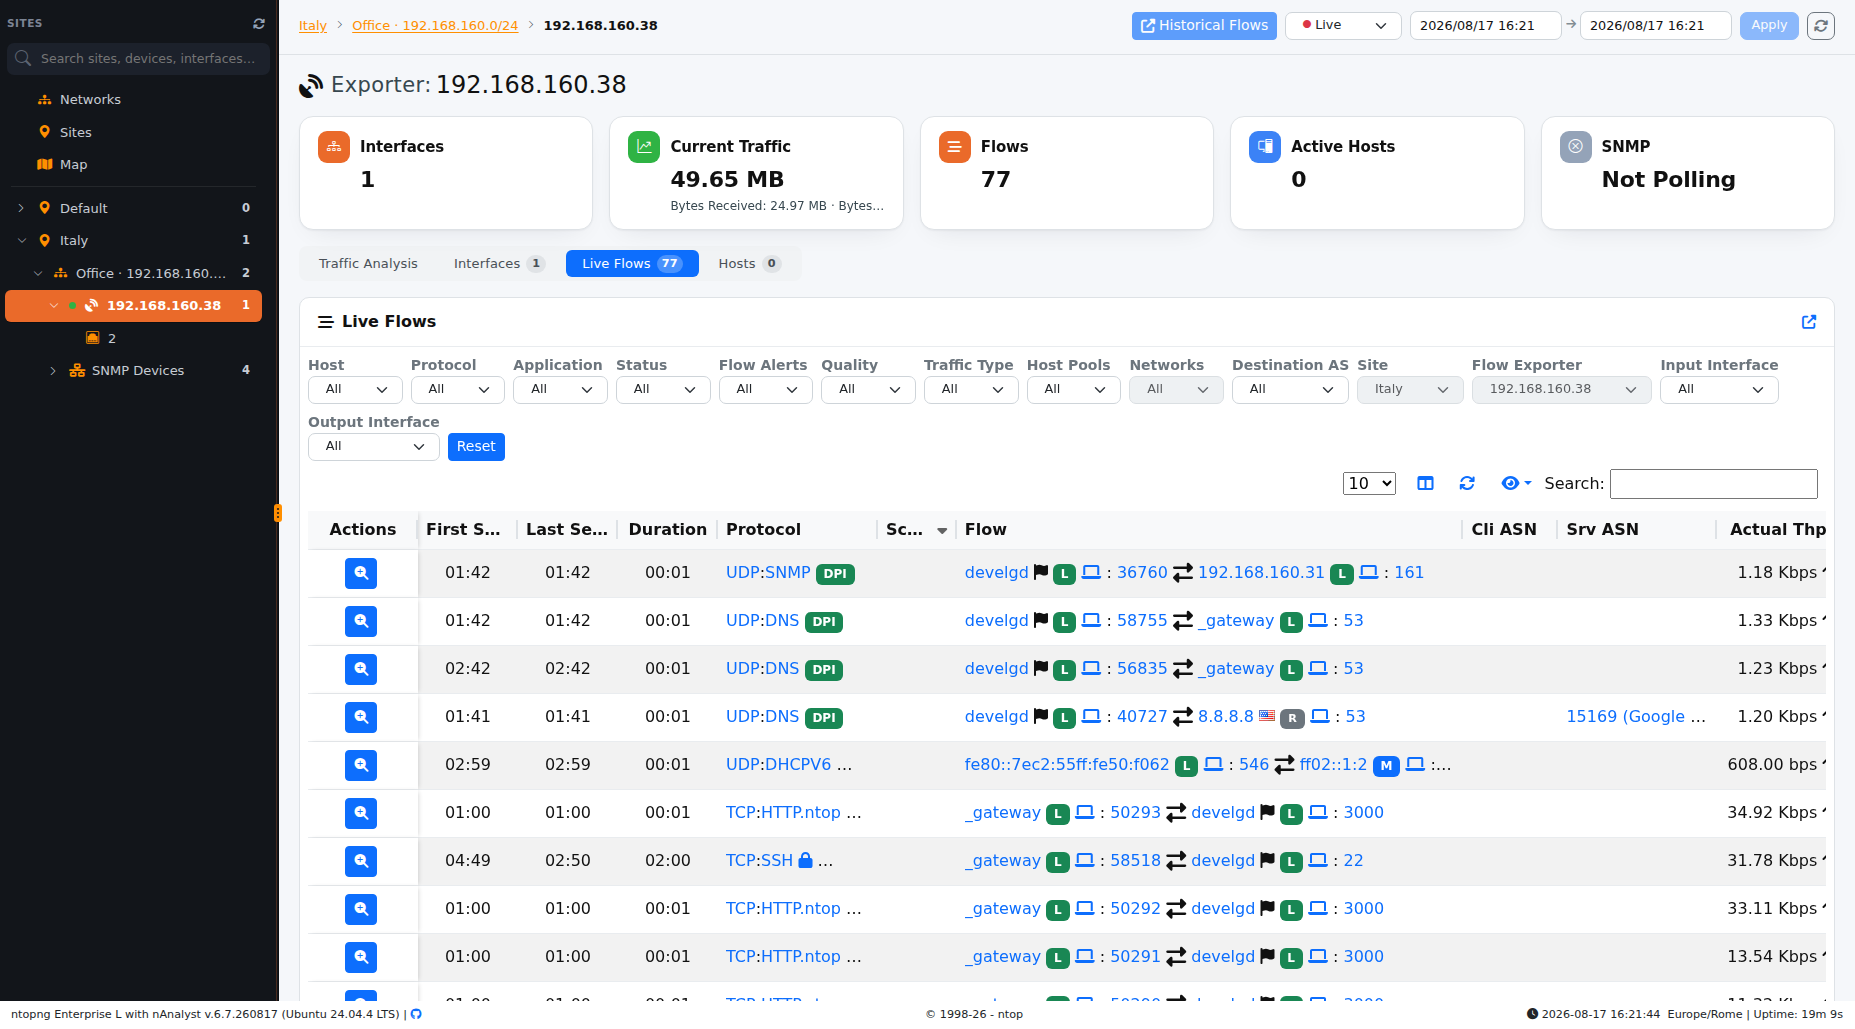Click the table Search box
The image size is (1855, 1029).
(1713, 484)
